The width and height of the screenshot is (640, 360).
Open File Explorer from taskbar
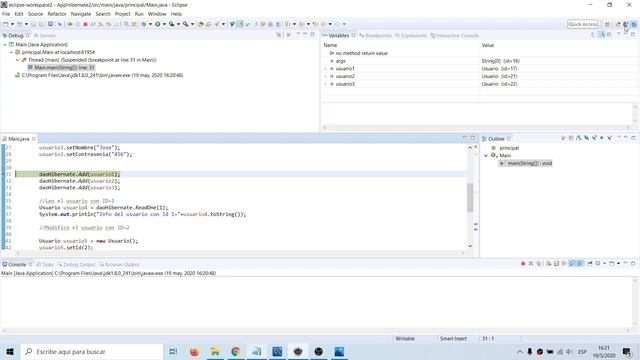[x=215, y=351]
